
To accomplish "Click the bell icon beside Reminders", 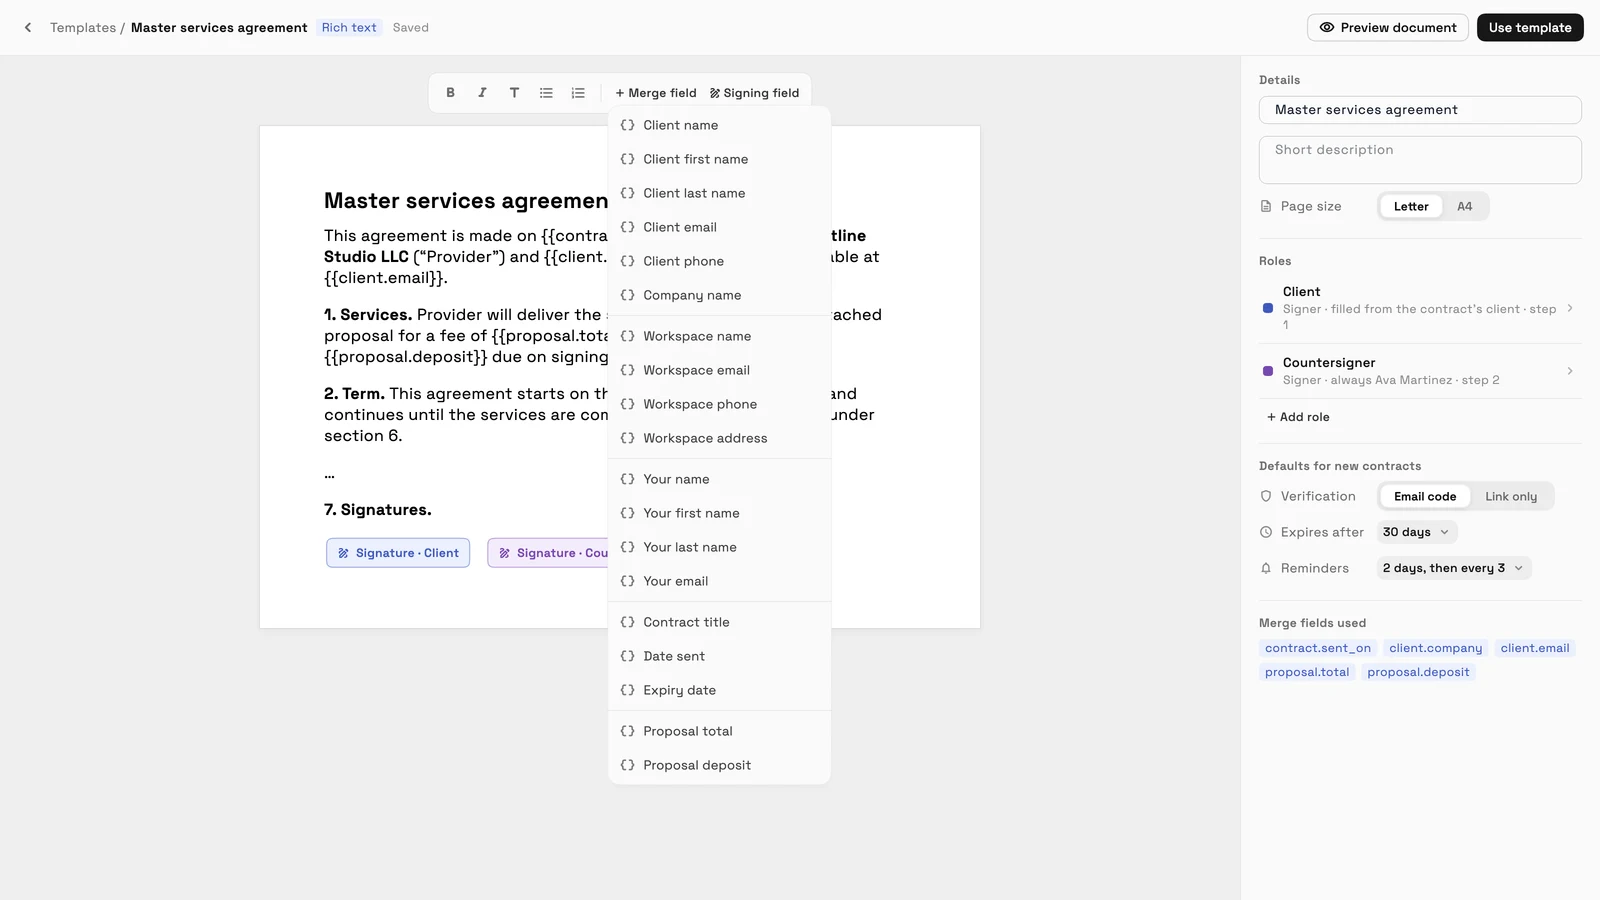I will click(x=1266, y=568).
